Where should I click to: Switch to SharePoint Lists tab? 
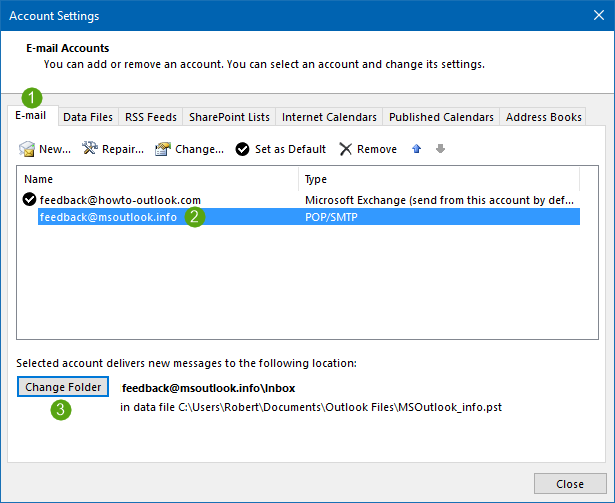[x=229, y=117]
